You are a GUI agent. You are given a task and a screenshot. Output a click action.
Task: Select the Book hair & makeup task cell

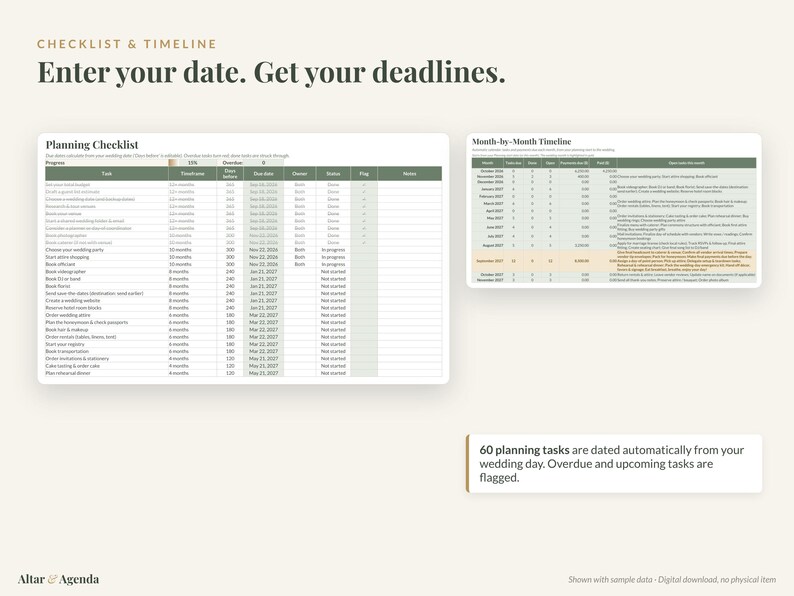(x=107, y=330)
